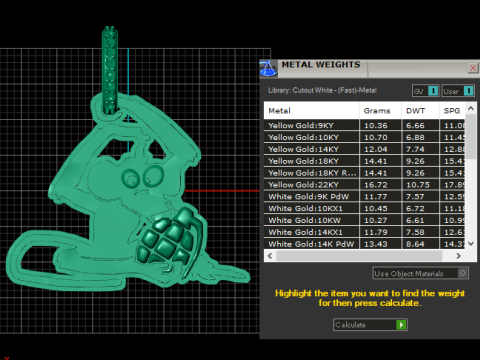Select the Yellow Gold:10KY row
The width and height of the screenshot is (480, 360).
click(365, 137)
